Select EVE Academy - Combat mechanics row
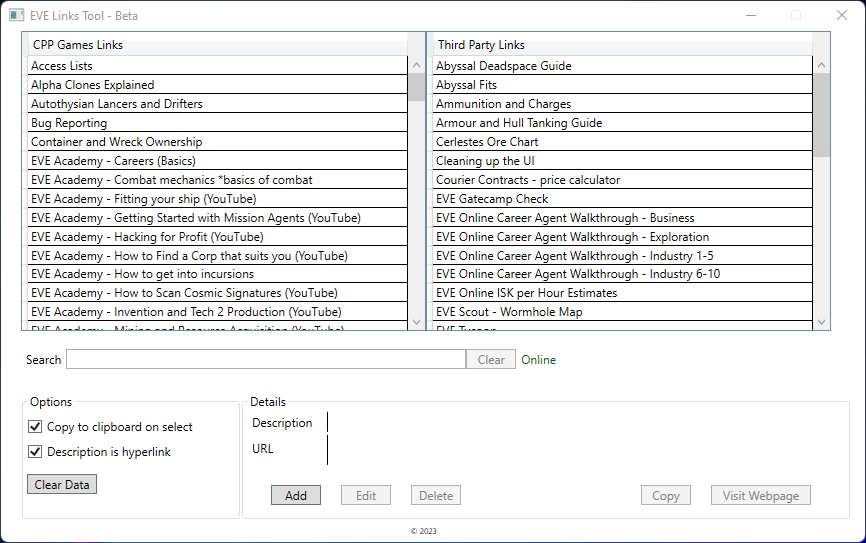 point(218,180)
